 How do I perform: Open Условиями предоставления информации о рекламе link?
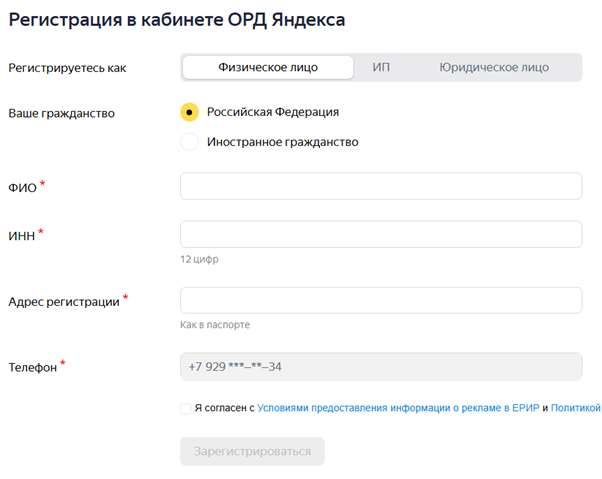(398, 408)
